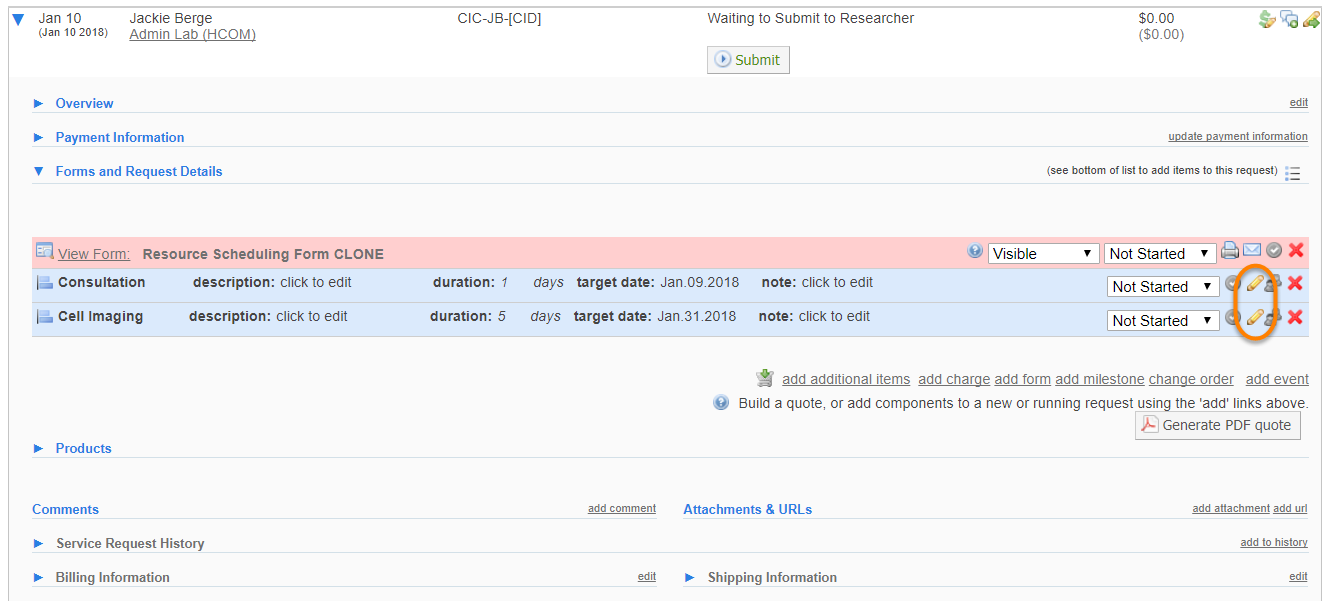Delete the Consultation milestone with red X
1332x601 pixels.
[x=1295, y=284]
